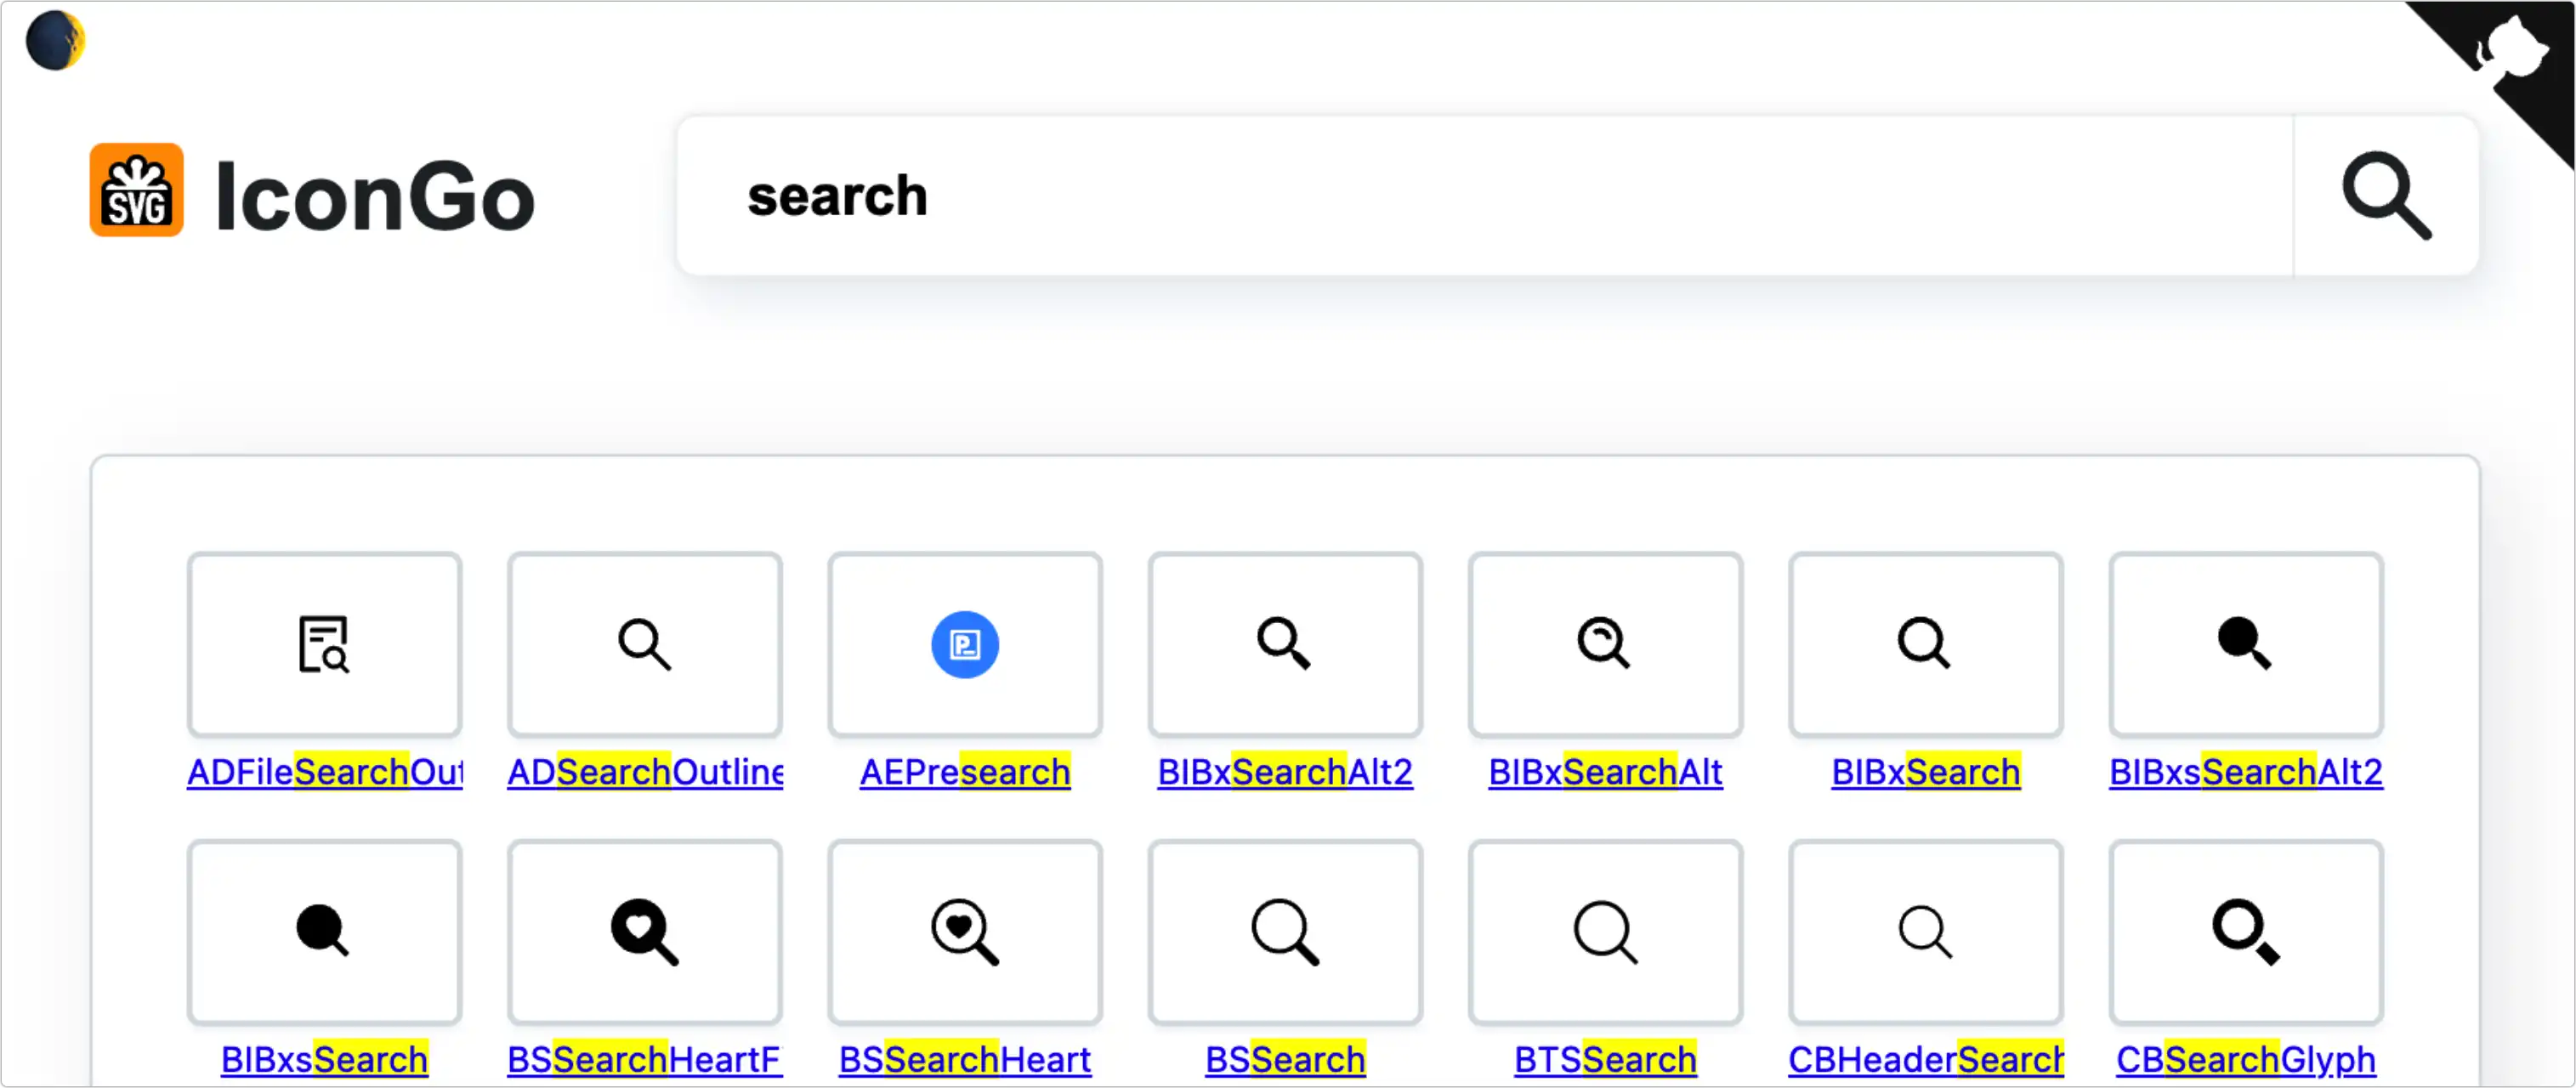Pick the CBSearchGlyph icon tile
This screenshot has height=1088, width=2576.
(2246, 932)
